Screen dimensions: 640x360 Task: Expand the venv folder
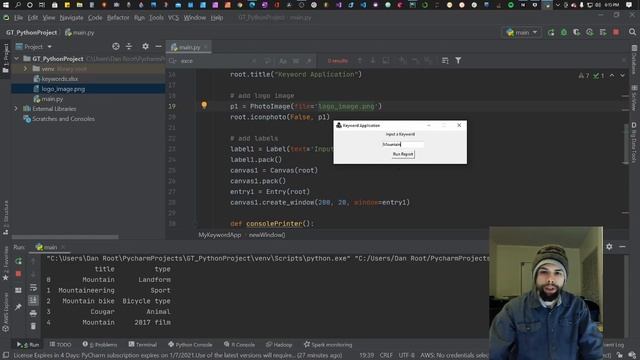pos(26,69)
